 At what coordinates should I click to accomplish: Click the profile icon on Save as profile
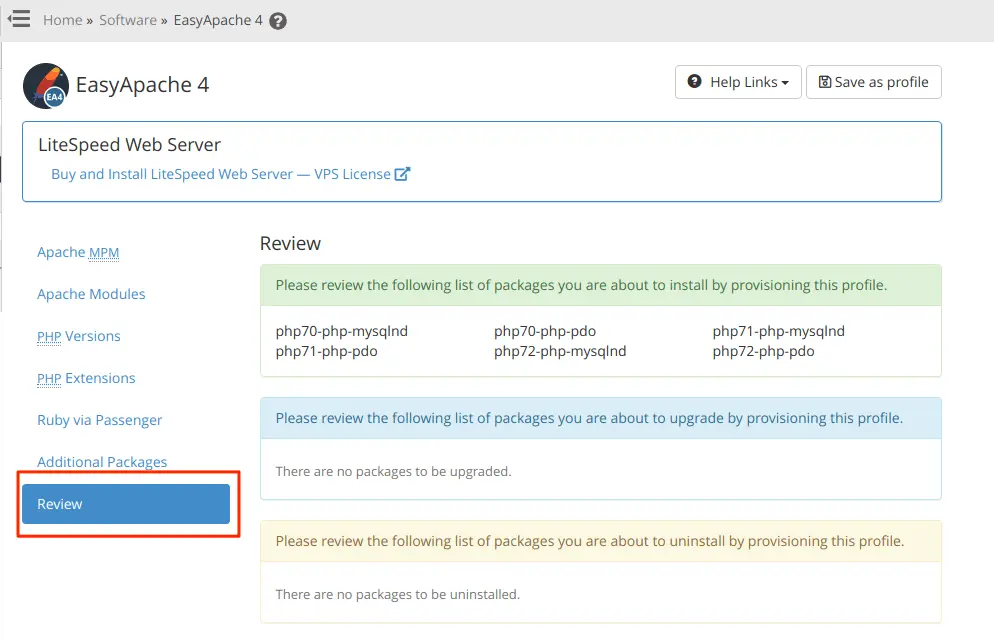pos(824,82)
